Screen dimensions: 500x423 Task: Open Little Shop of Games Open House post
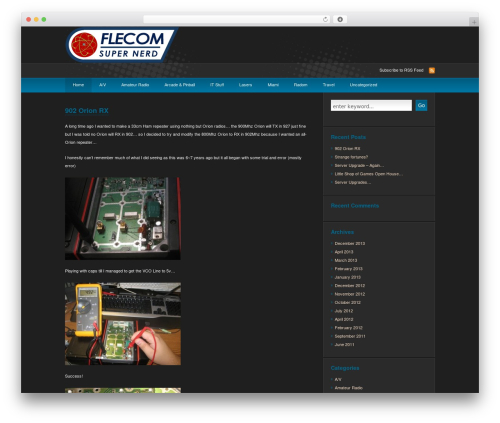click(369, 174)
